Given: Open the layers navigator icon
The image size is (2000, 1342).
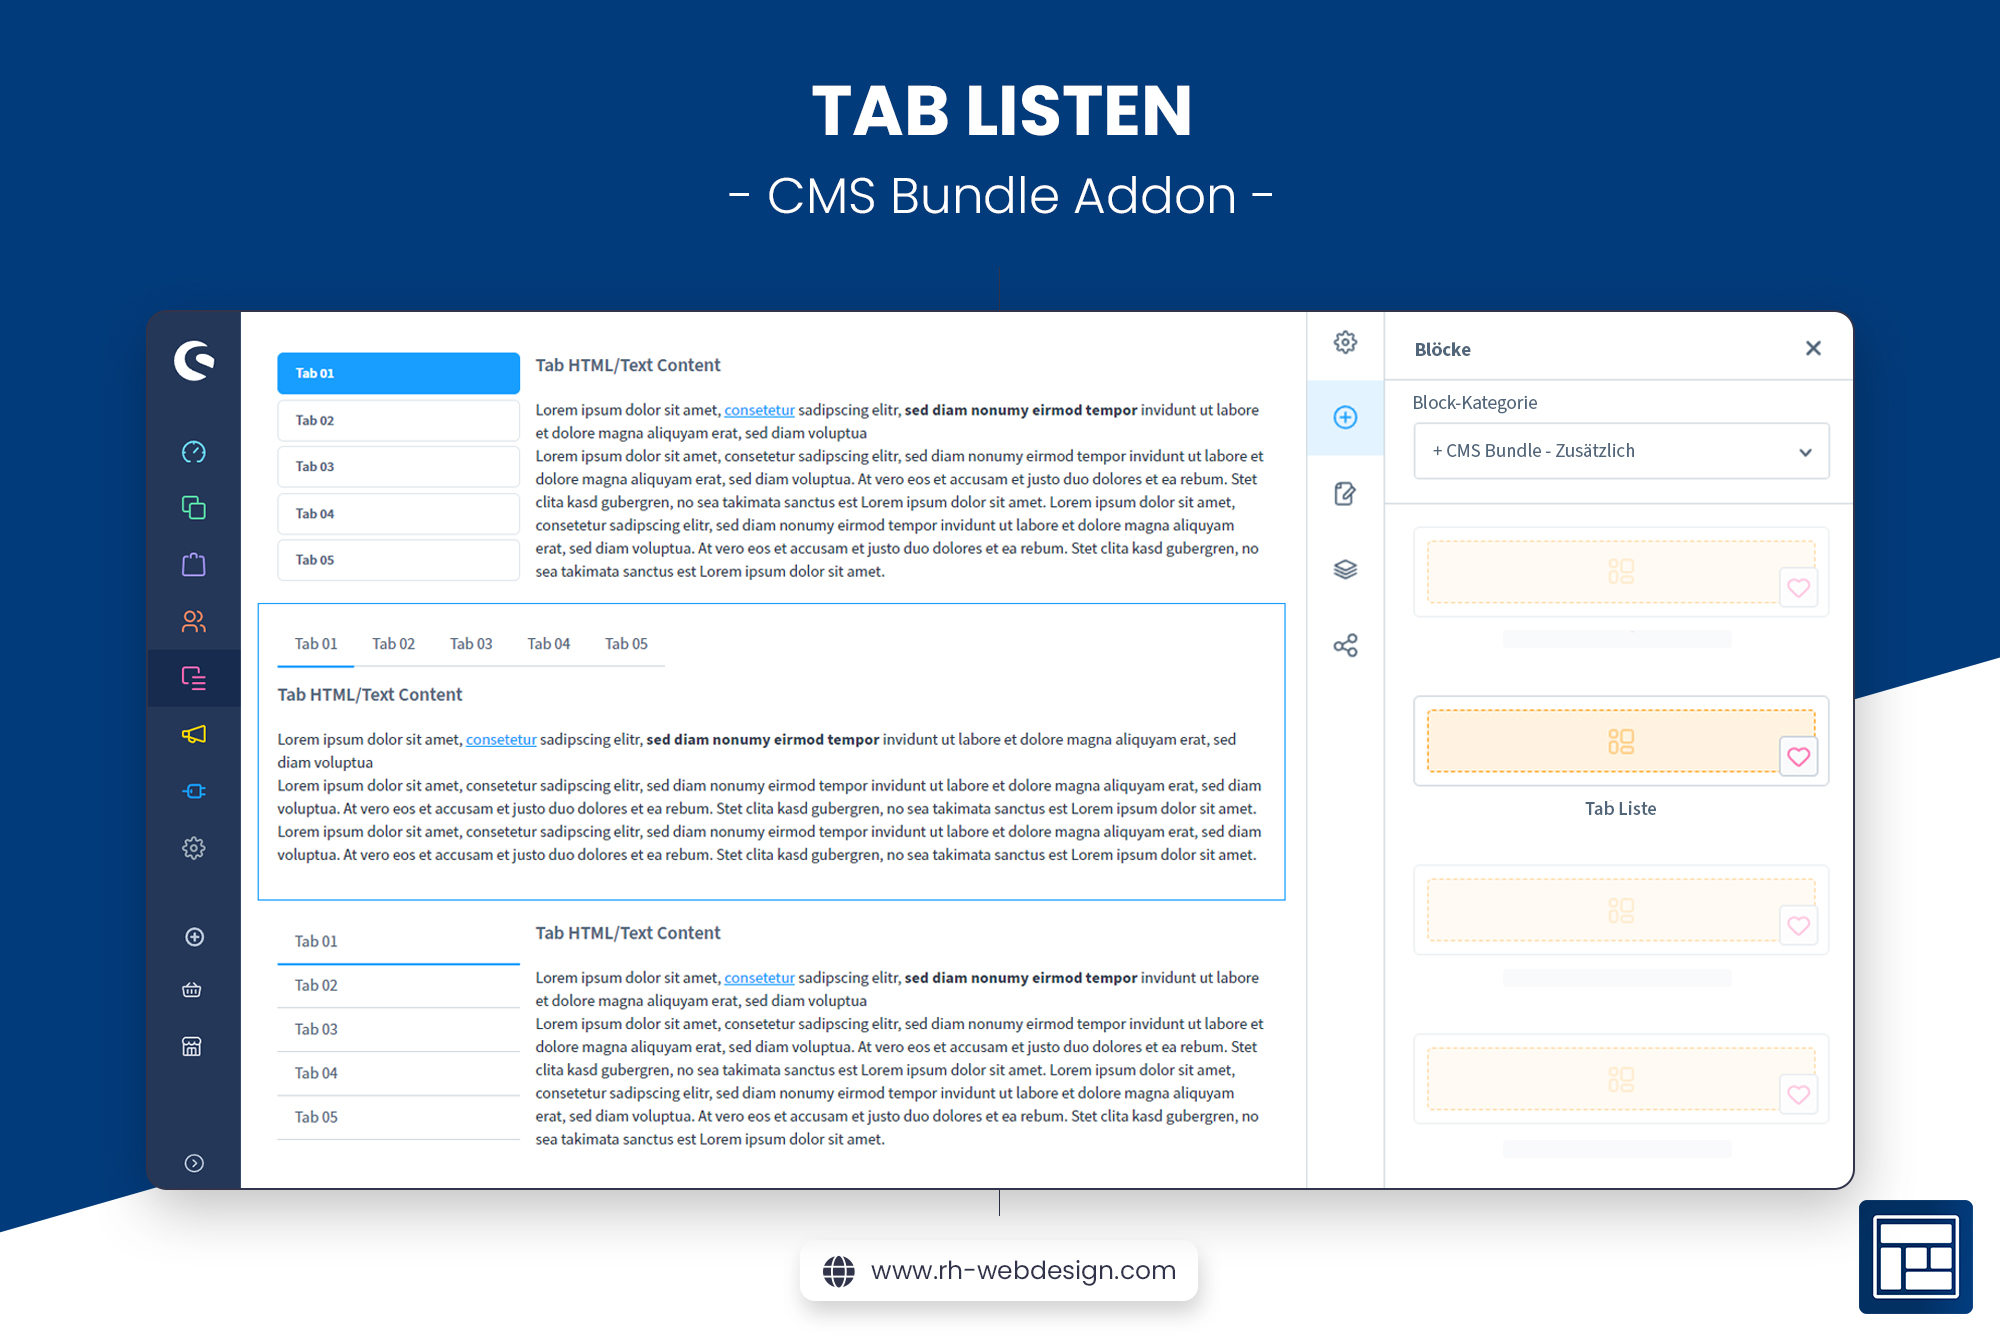Looking at the screenshot, I should [x=1345, y=569].
